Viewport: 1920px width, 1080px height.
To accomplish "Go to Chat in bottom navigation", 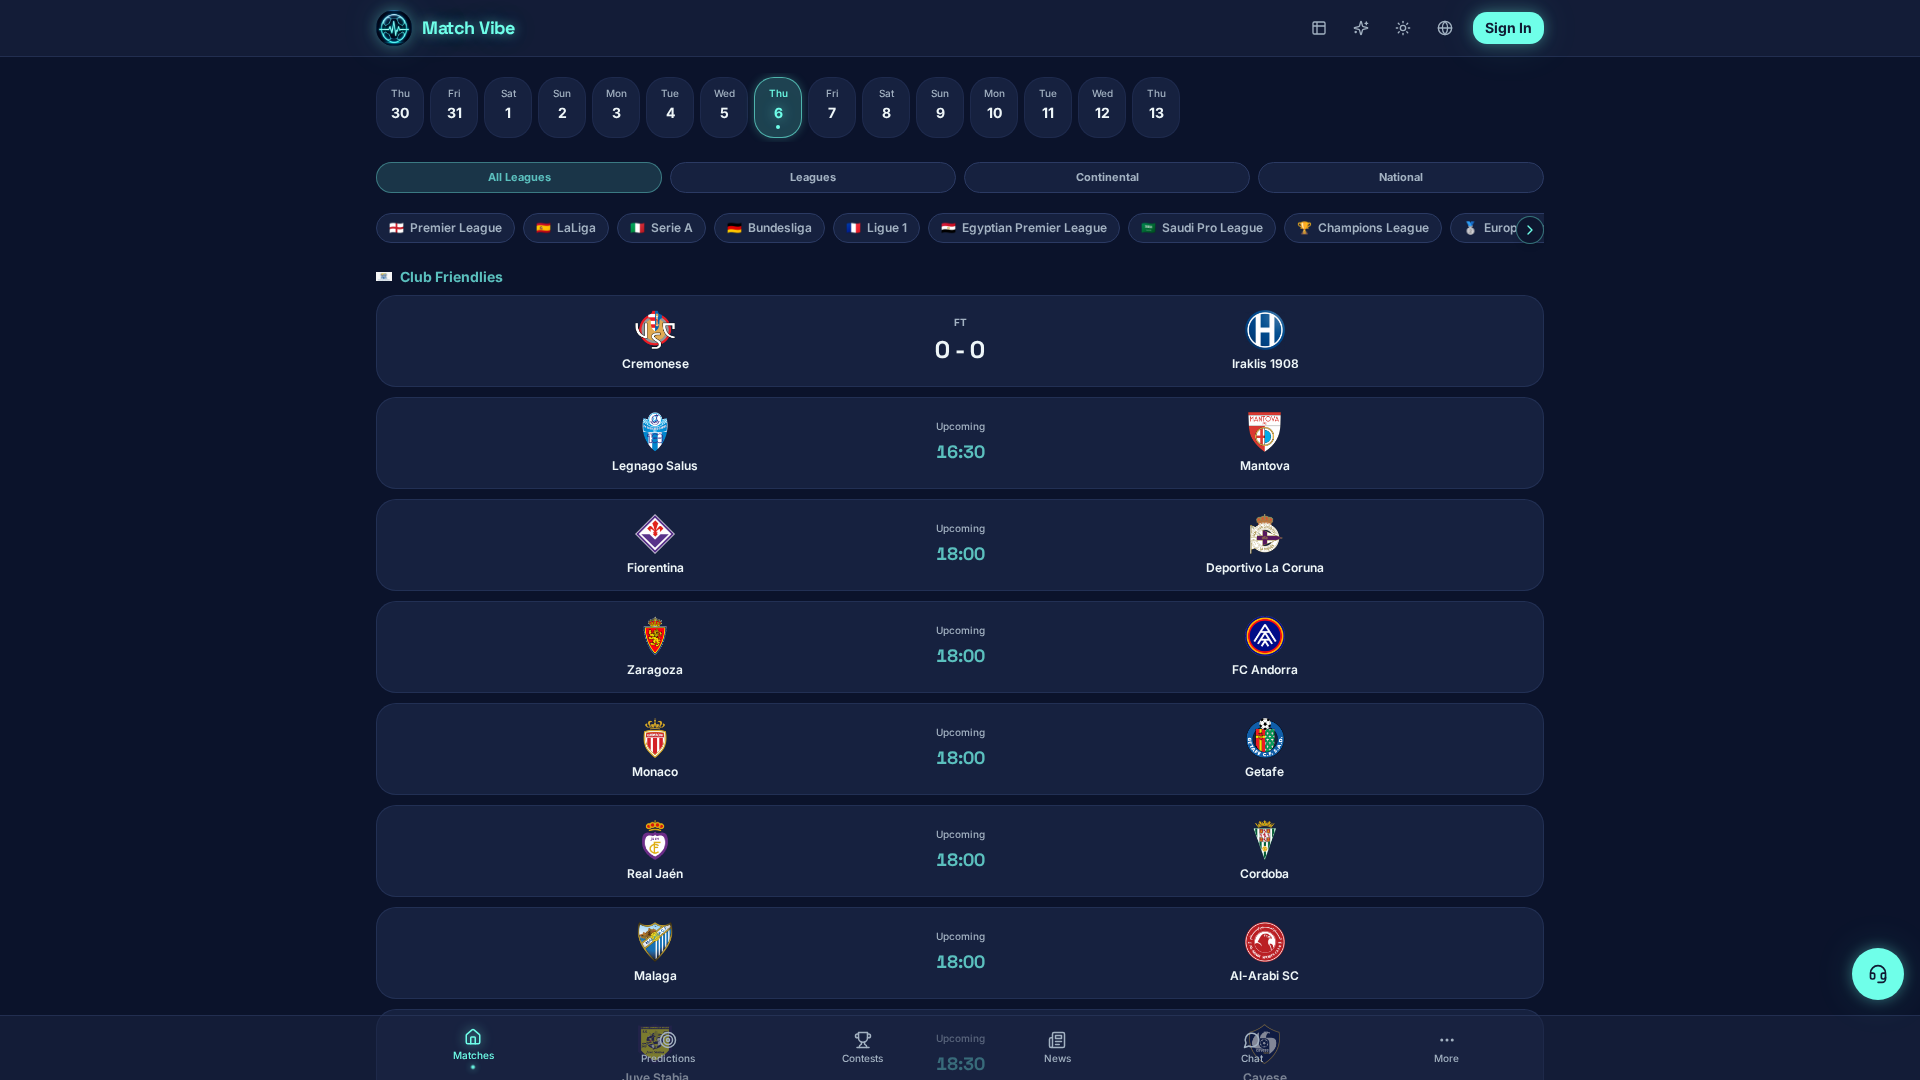I will [x=1252, y=1048].
